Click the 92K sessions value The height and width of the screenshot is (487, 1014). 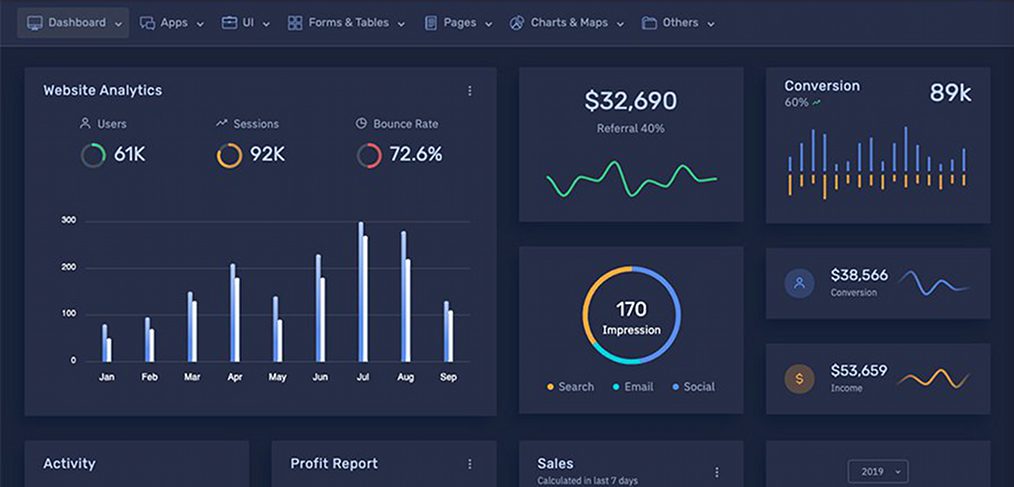[268, 155]
